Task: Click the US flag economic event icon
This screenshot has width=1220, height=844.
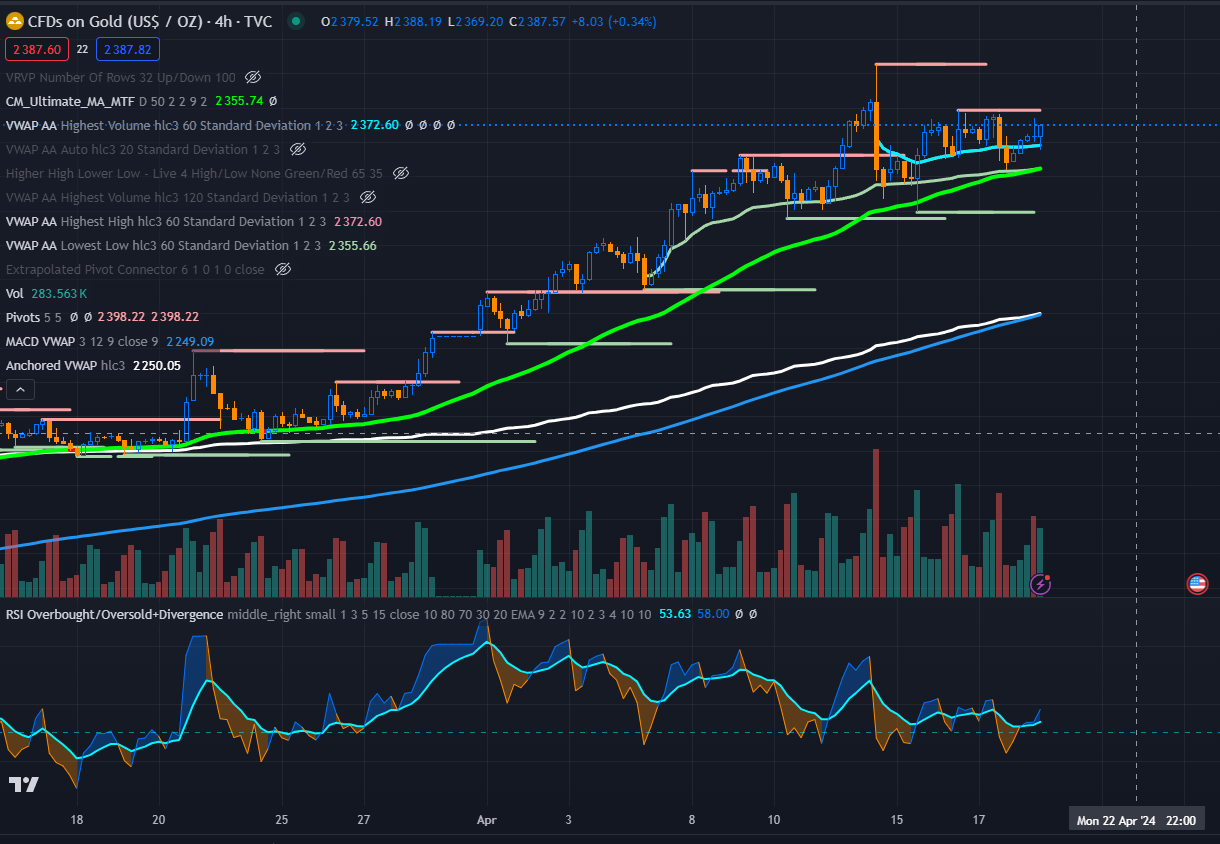Action: coord(1197,583)
